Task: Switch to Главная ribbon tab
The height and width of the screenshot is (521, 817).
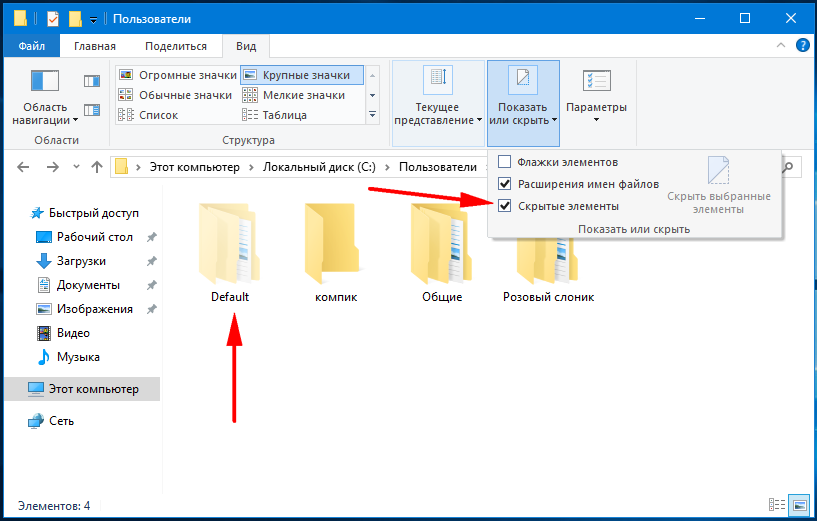Action: pyautogui.click(x=95, y=46)
